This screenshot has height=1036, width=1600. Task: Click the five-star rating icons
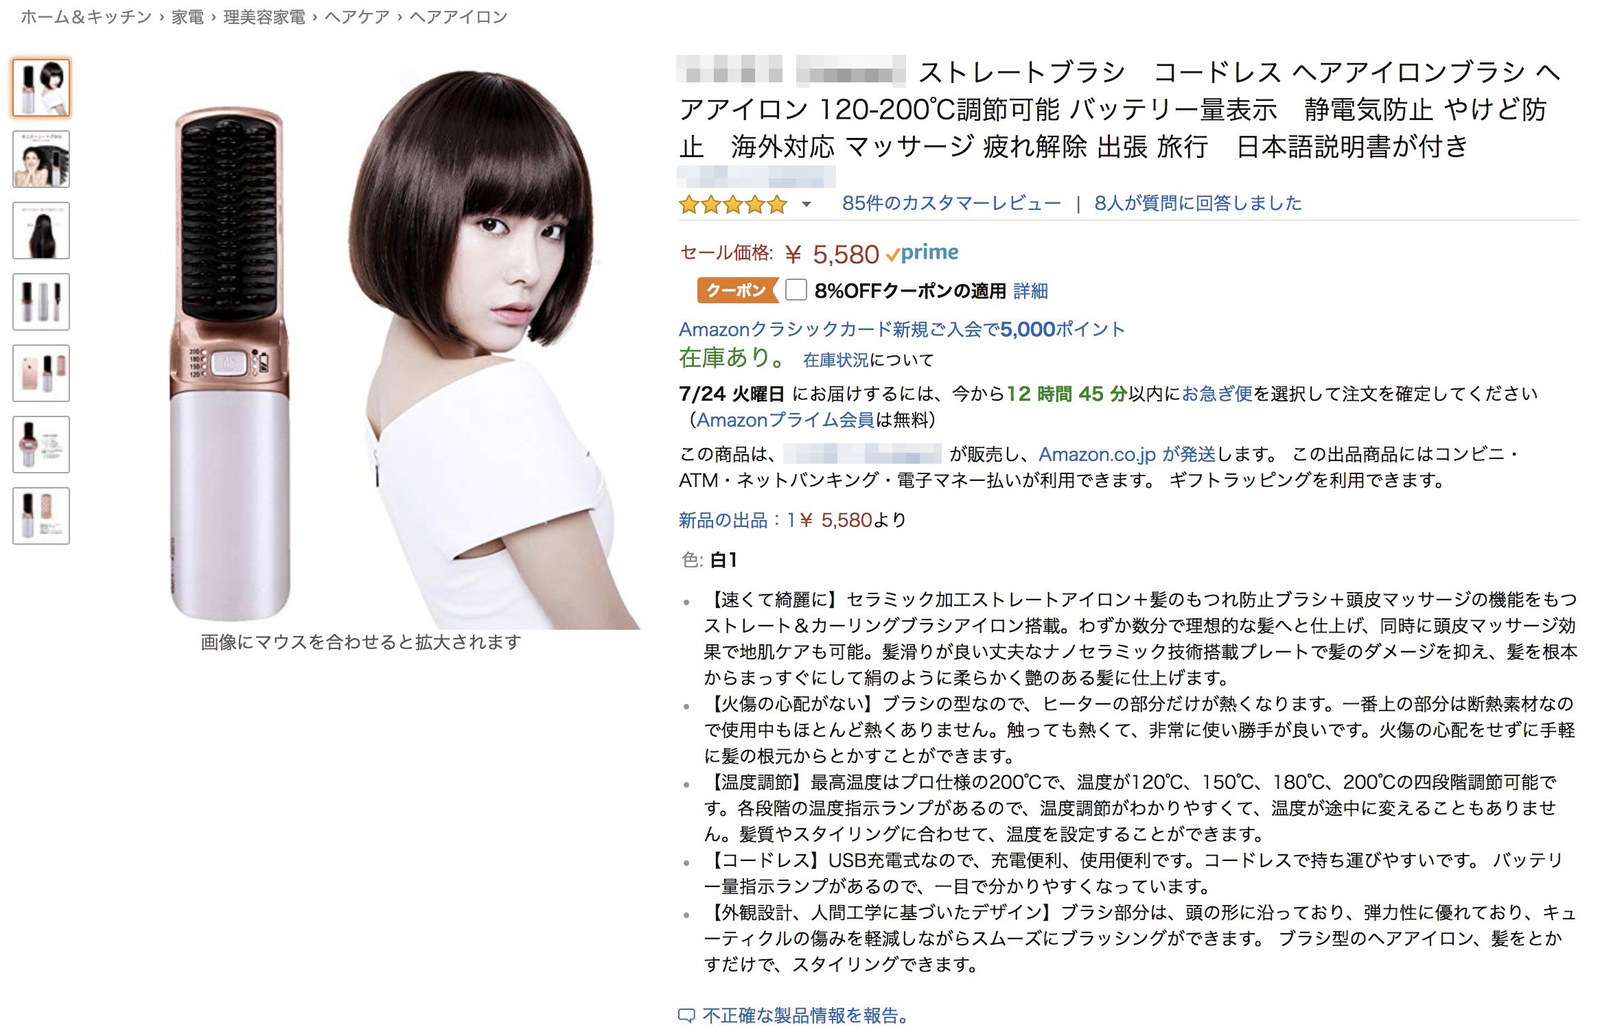(x=733, y=205)
